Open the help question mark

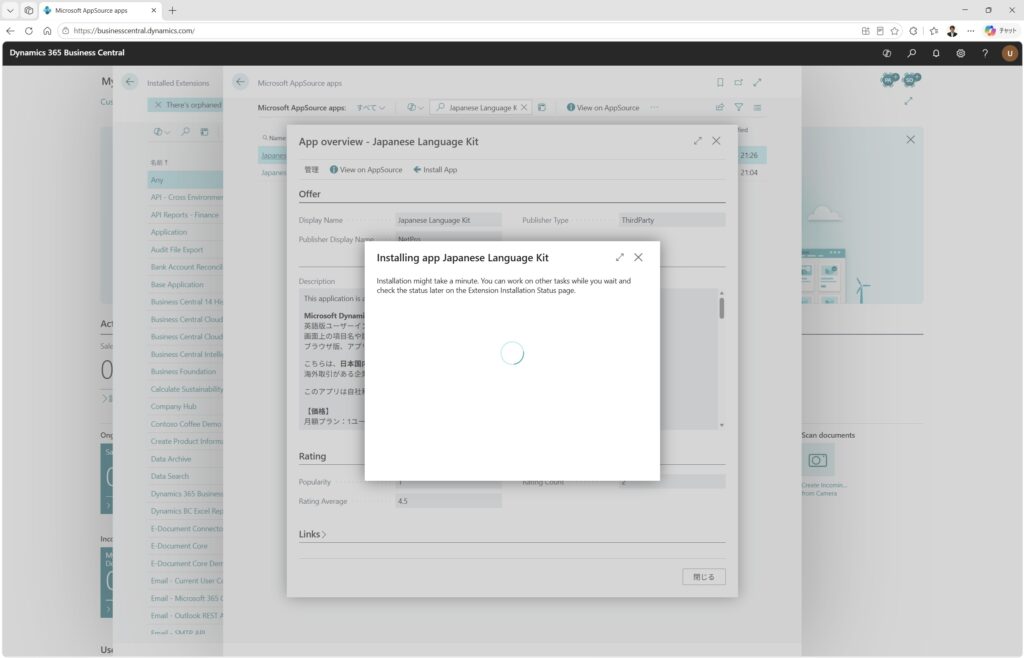tap(985, 54)
